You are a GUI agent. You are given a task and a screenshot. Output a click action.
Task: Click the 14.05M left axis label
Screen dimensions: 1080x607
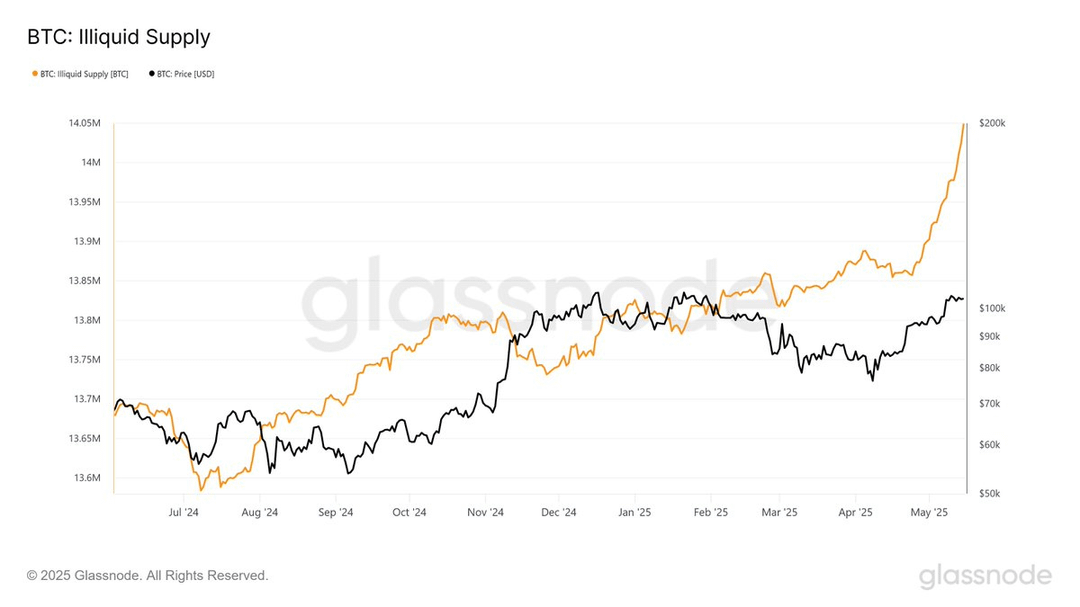(x=84, y=123)
